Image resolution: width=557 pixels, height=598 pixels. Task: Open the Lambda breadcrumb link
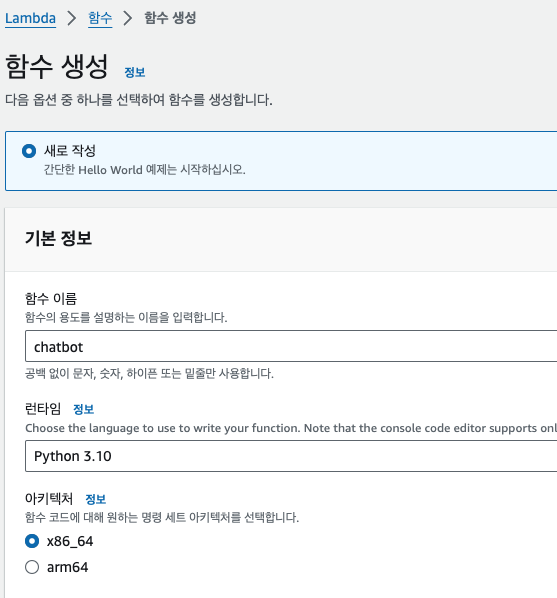click(x=30, y=18)
